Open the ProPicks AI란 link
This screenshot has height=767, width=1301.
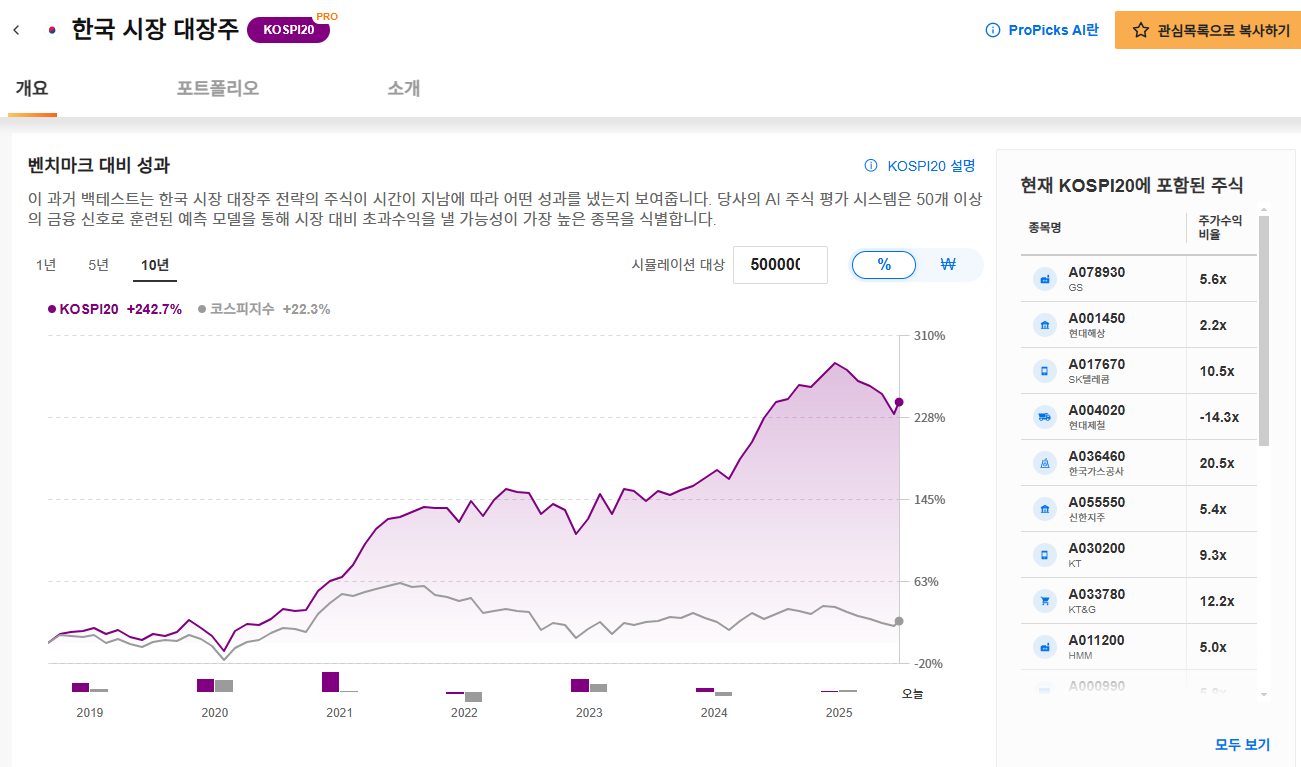(1053, 30)
